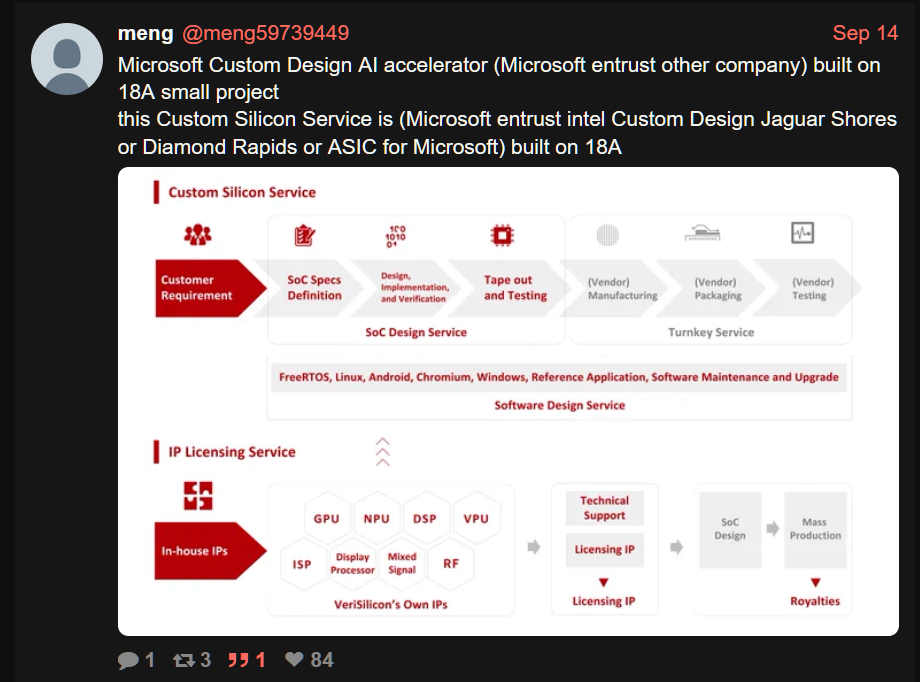Click the heart like icon
This screenshot has width=920, height=682.
pos(294,659)
